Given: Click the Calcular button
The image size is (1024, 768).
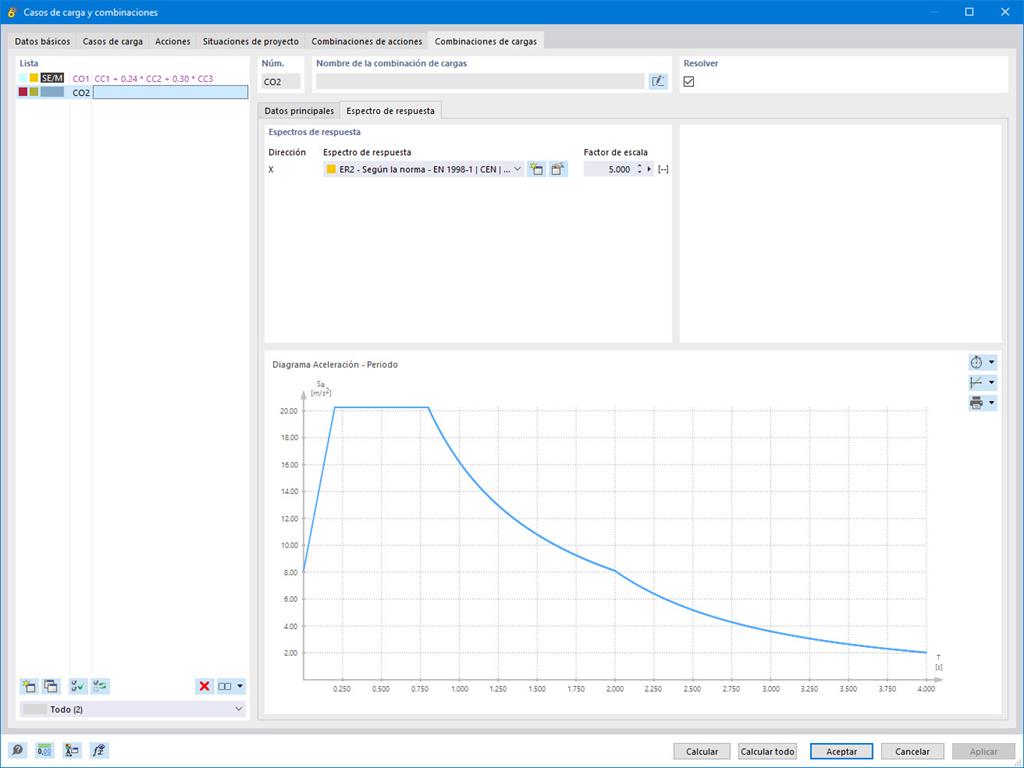Looking at the screenshot, I should [702, 752].
